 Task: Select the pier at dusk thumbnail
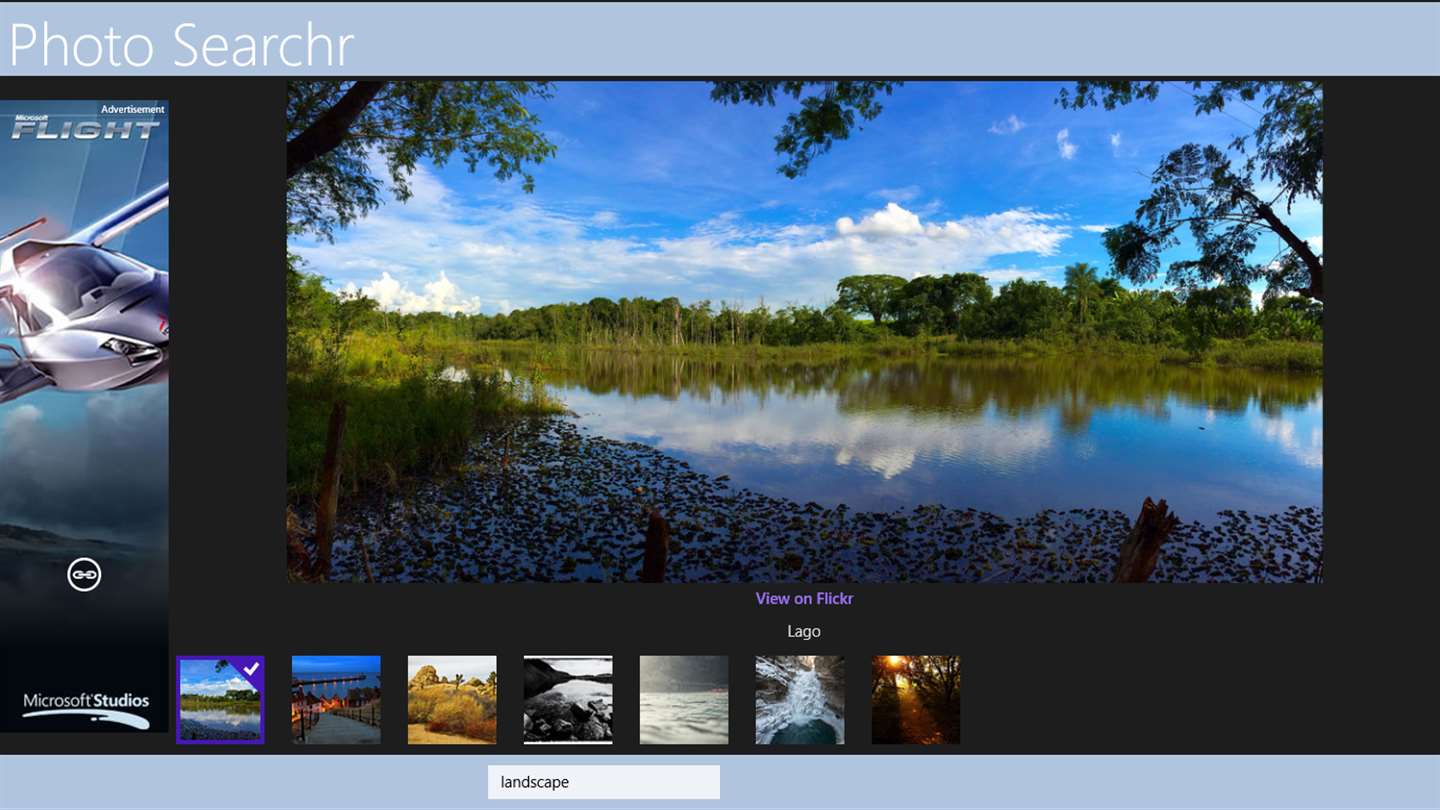(x=336, y=700)
